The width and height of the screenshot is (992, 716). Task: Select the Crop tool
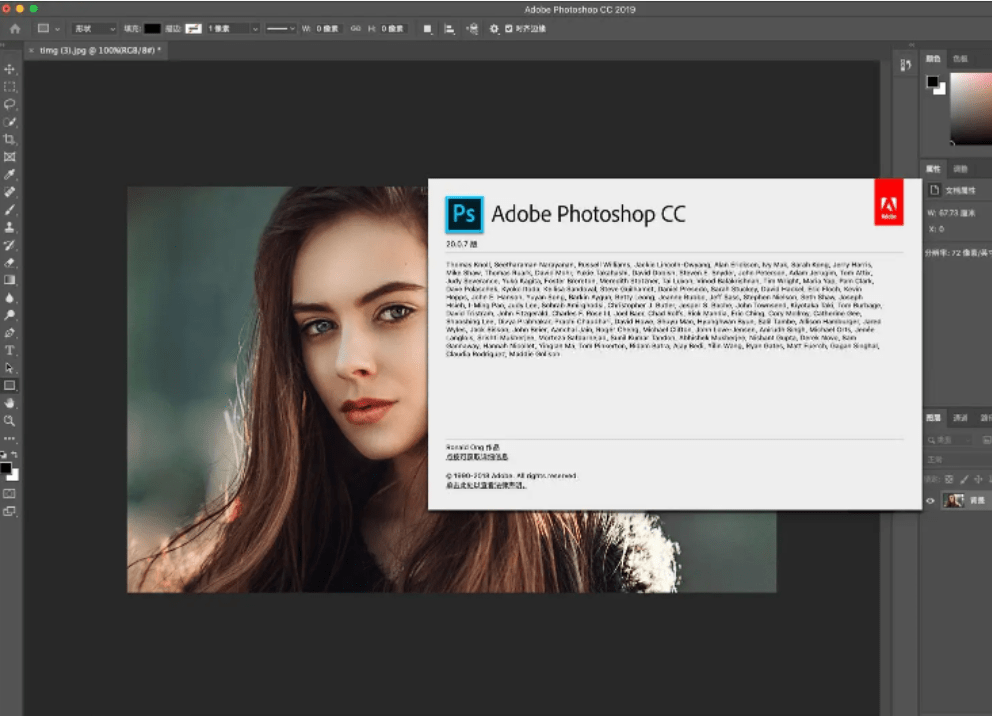pyautogui.click(x=9, y=139)
